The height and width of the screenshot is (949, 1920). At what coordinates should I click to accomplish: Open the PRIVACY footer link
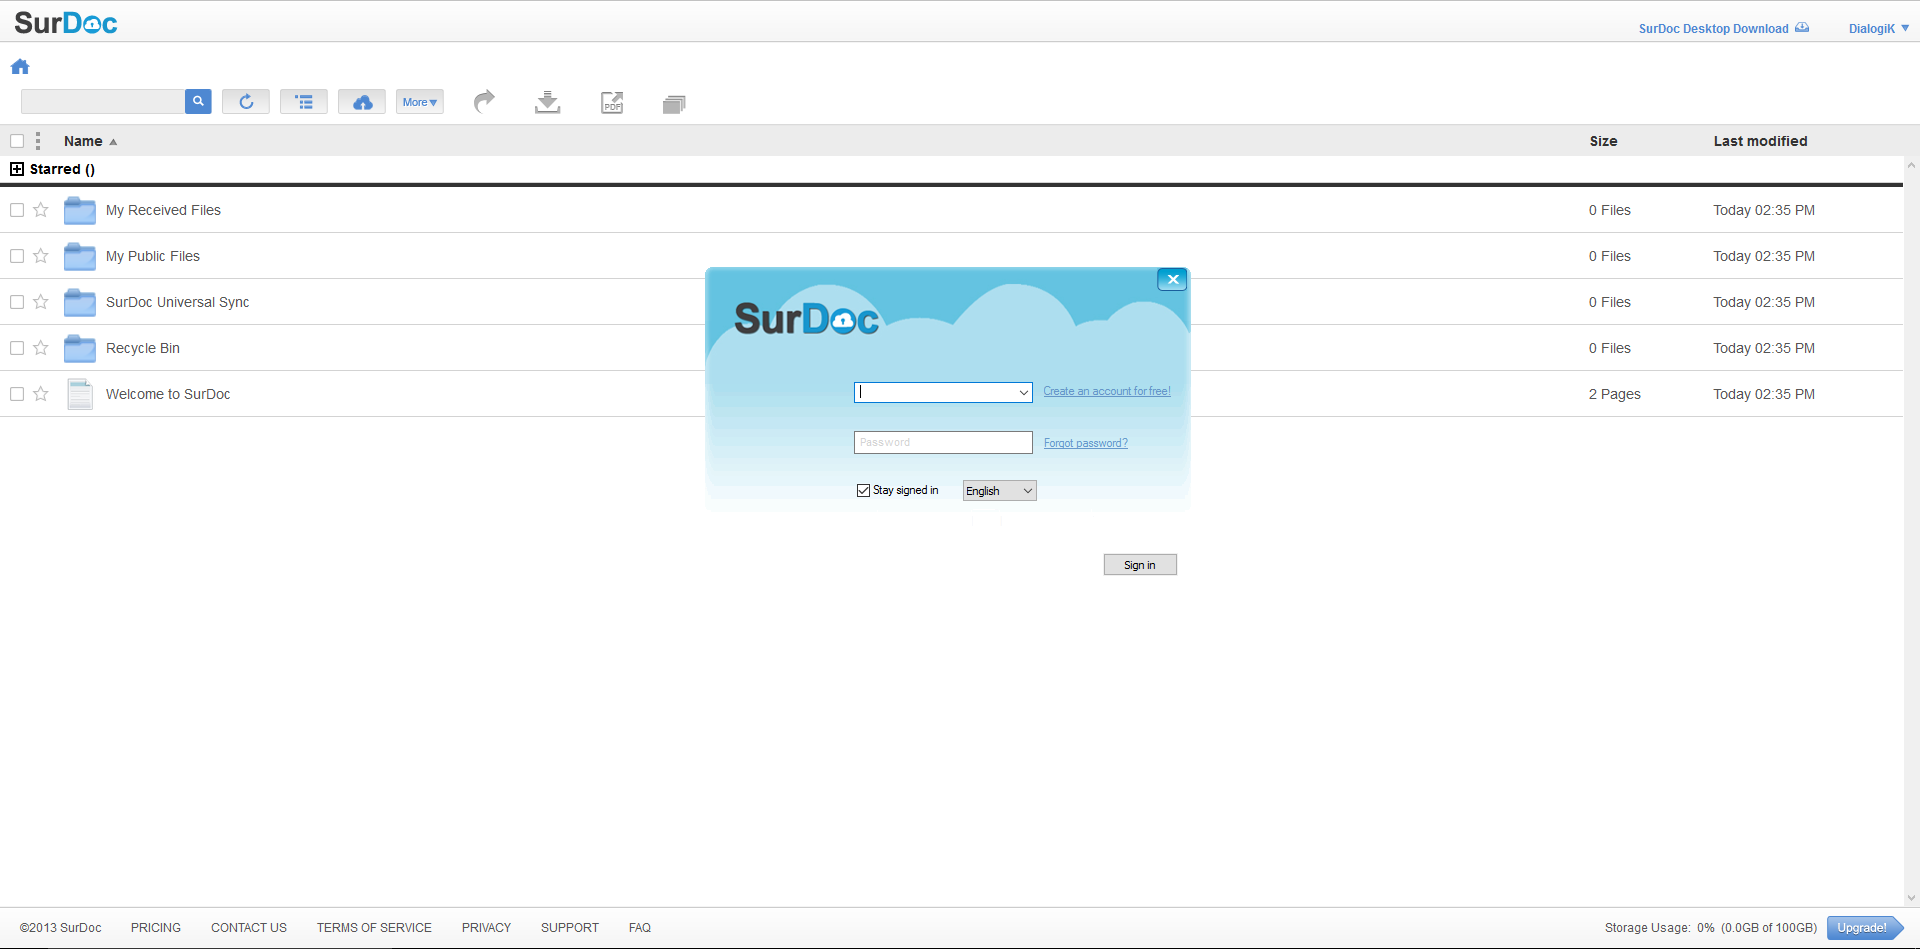tap(486, 928)
